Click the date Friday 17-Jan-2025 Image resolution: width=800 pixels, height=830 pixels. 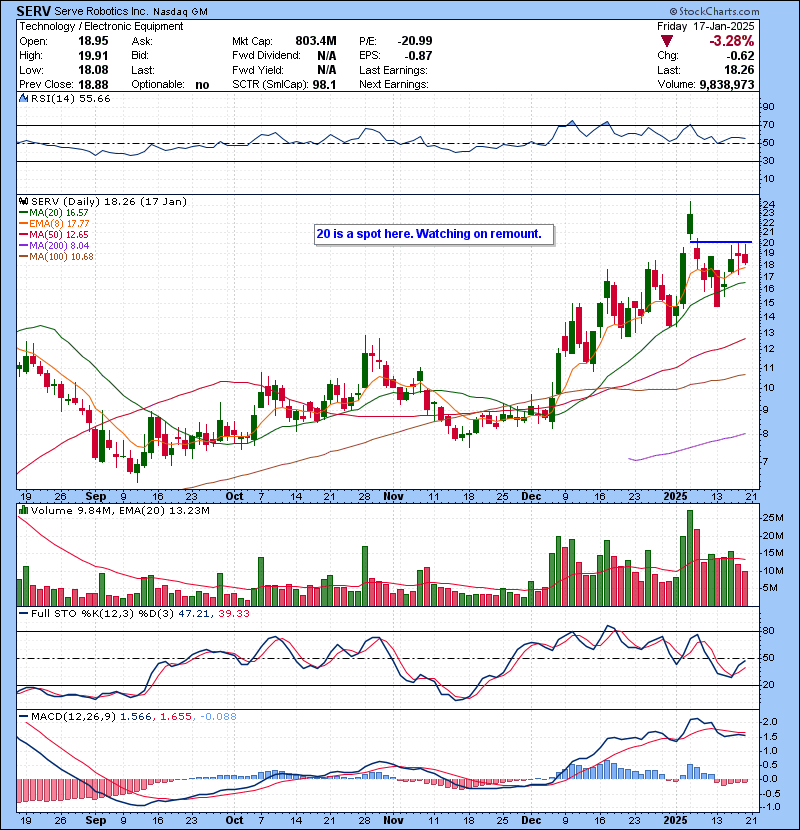point(706,26)
